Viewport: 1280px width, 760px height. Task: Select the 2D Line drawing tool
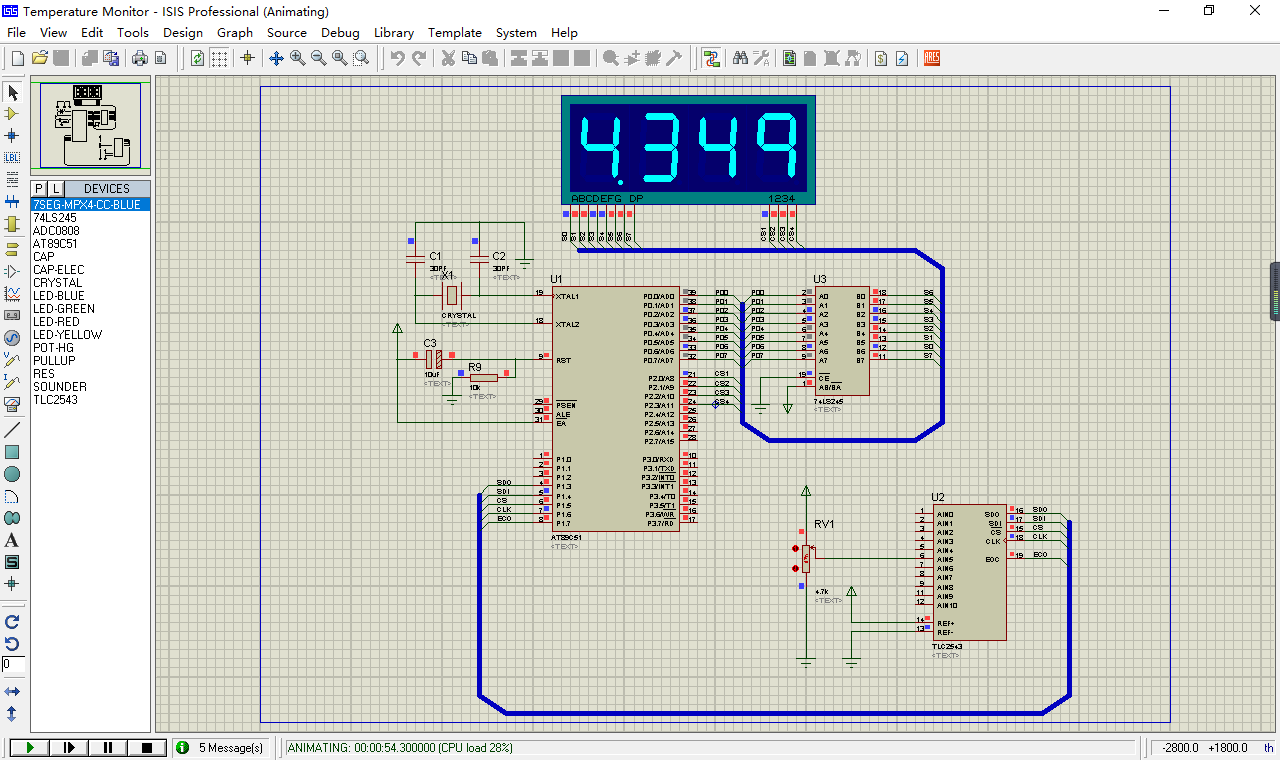pyautogui.click(x=13, y=430)
